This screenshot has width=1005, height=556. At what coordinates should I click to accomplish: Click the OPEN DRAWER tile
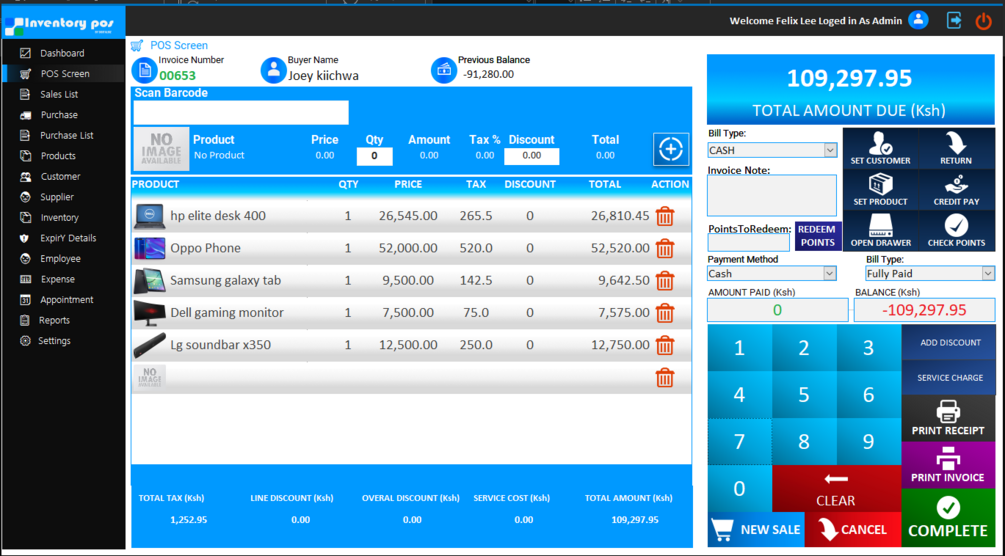[880, 230]
